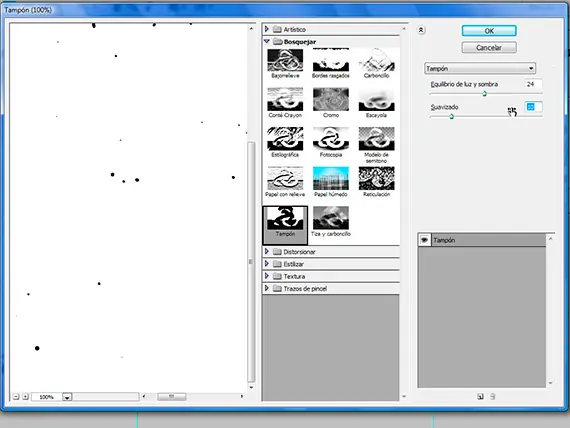This screenshot has height=428, width=570.
Task: Click the 100% zoom value field
Action: [x=47, y=397]
